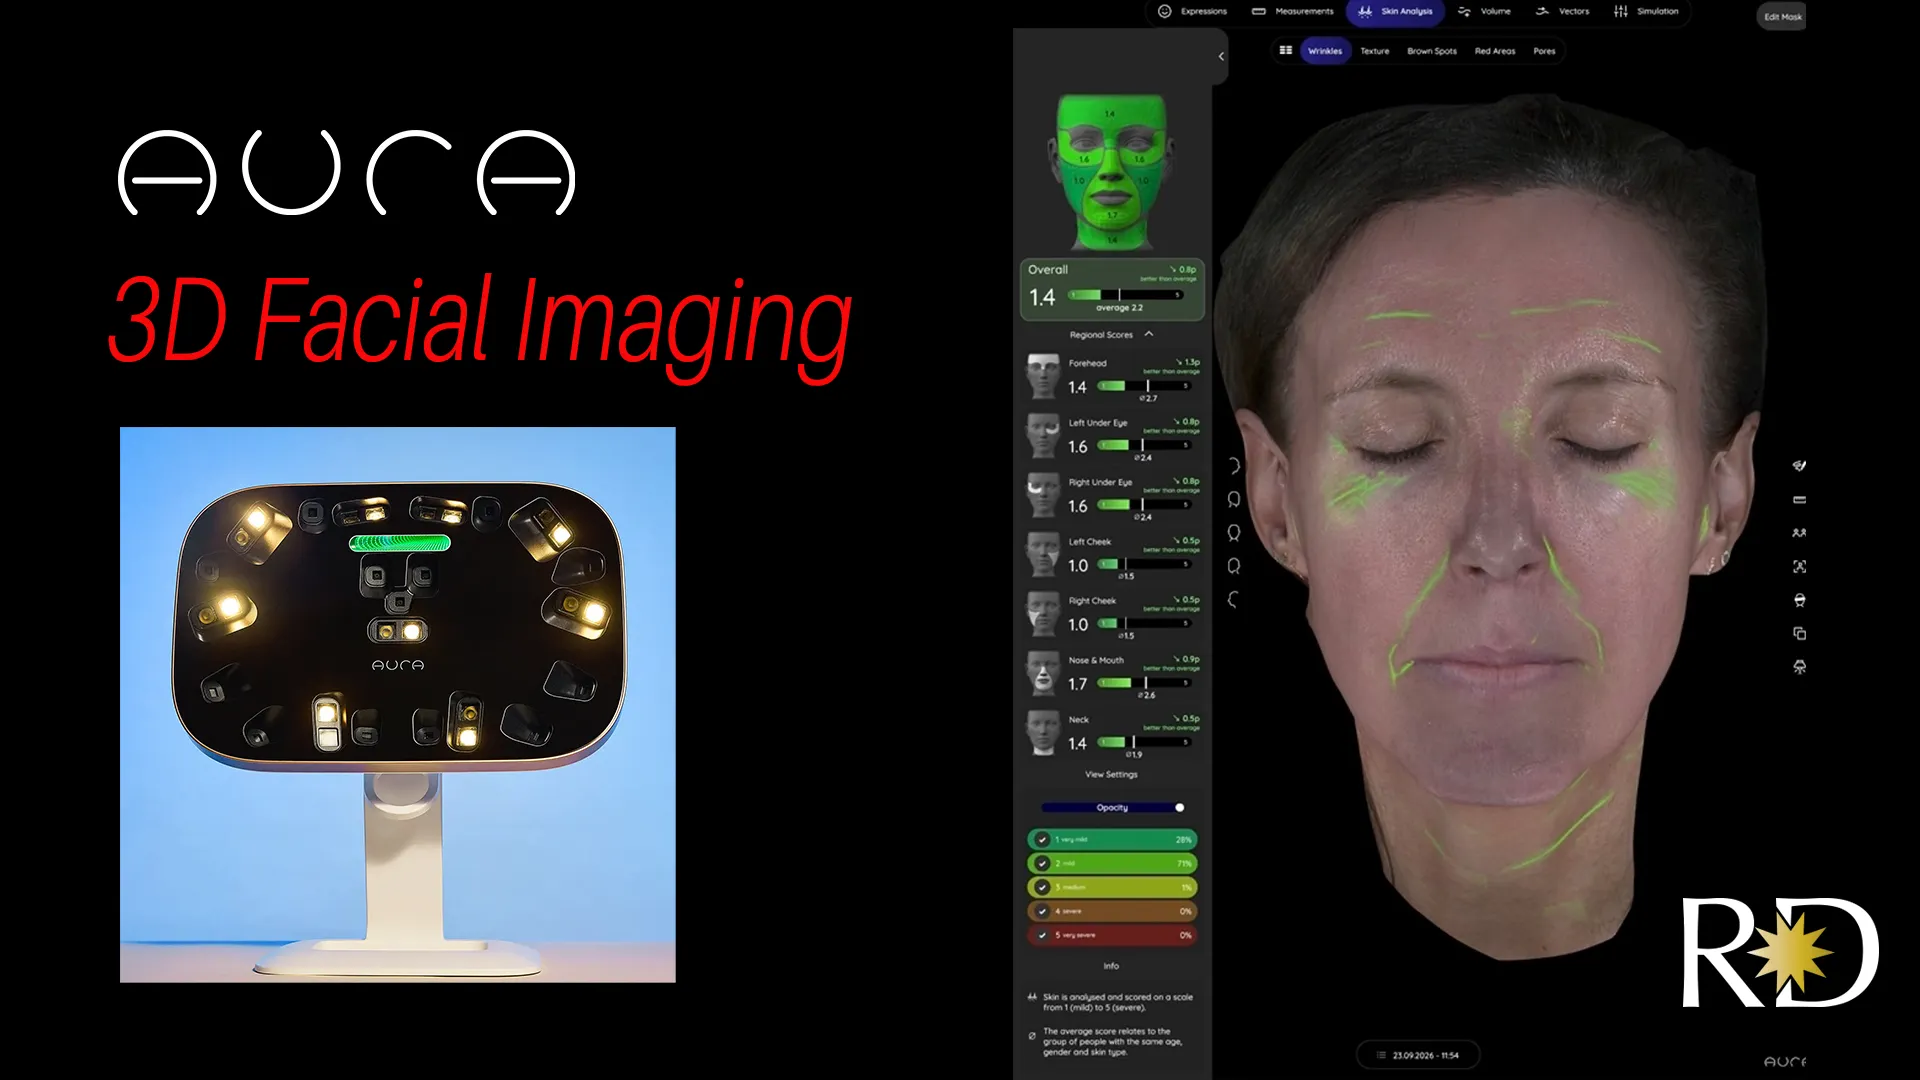Open the grid overview icon beside Wrinkles
This screenshot has width=1920, height=1080.
[x=1286, y=50]
